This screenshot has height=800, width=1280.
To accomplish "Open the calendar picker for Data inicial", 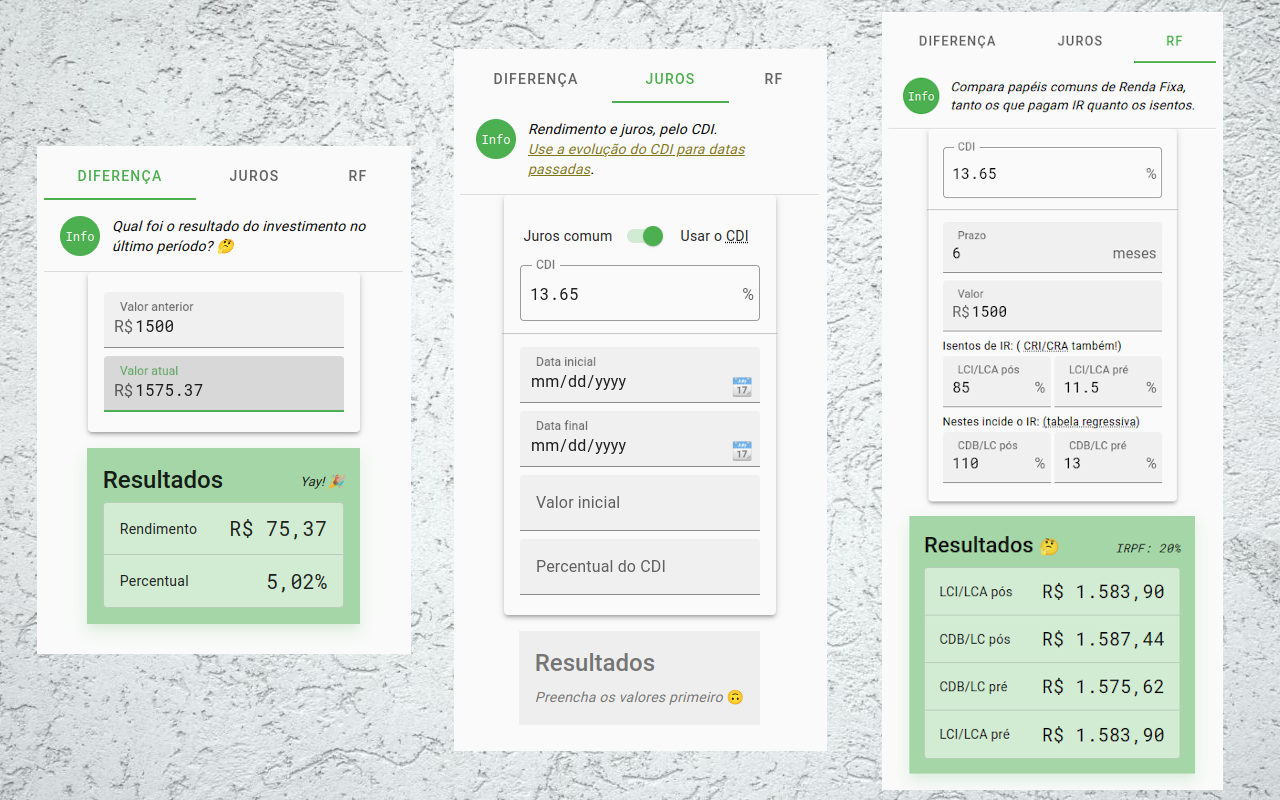I will [742, 387].
